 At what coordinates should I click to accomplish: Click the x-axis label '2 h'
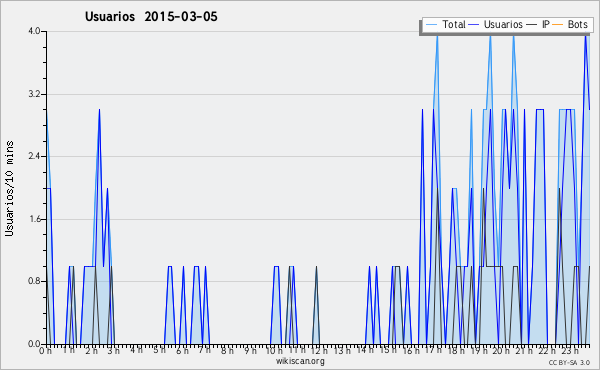tap(91, 350)
